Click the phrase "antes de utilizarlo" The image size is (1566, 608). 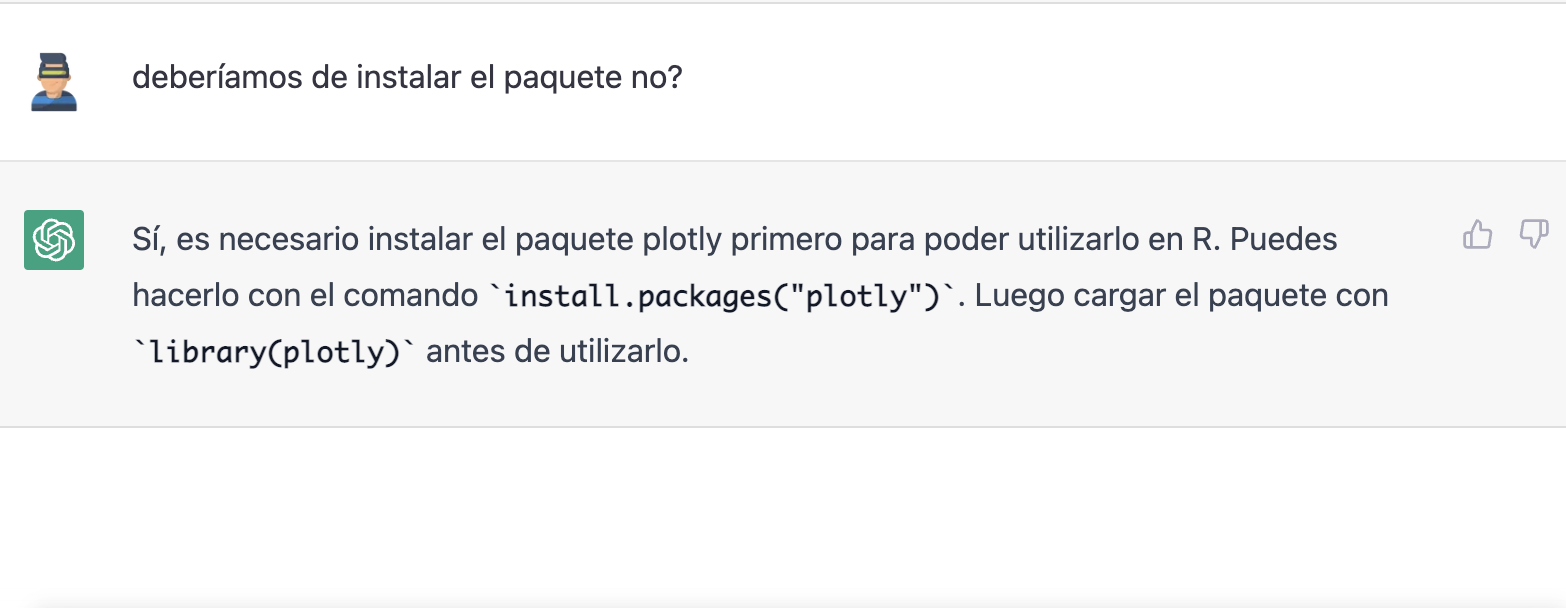(x=557, y=354)
